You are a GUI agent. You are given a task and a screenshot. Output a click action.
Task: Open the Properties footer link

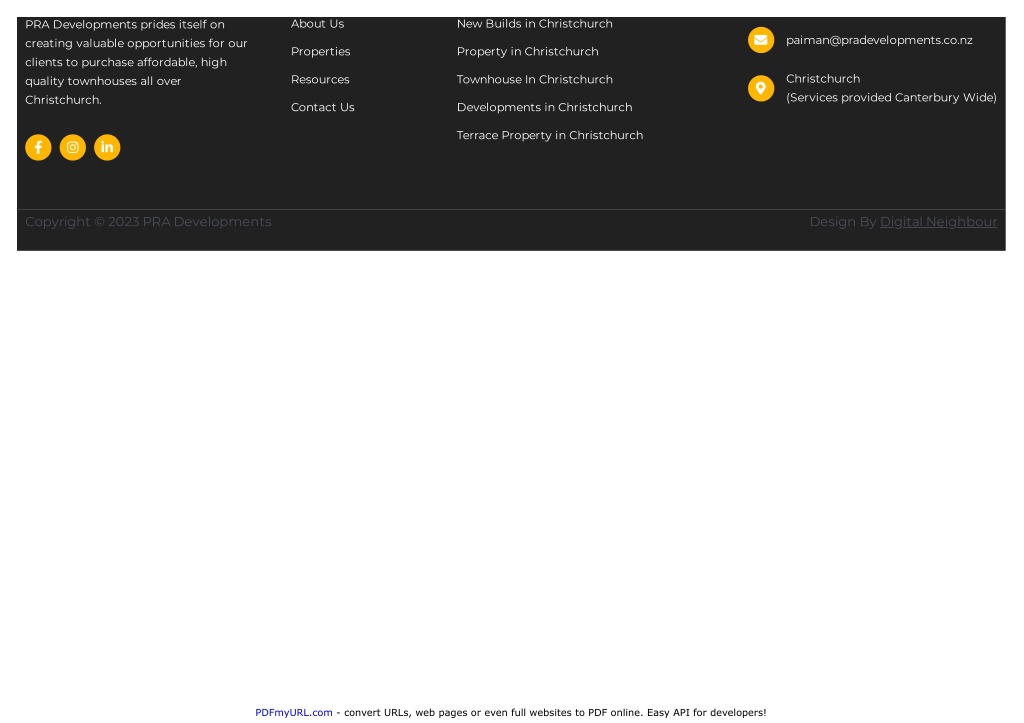321,52
